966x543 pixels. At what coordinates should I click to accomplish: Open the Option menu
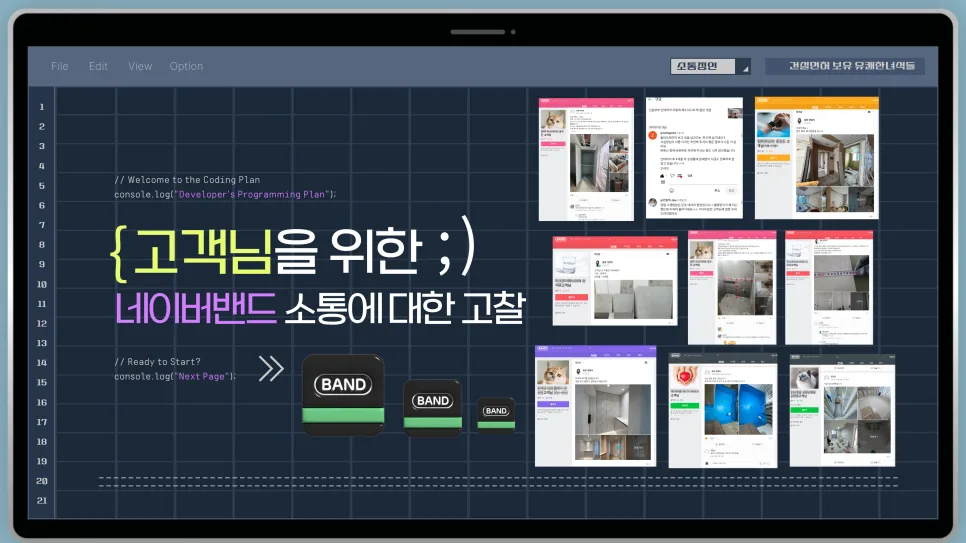click(186, 66)
